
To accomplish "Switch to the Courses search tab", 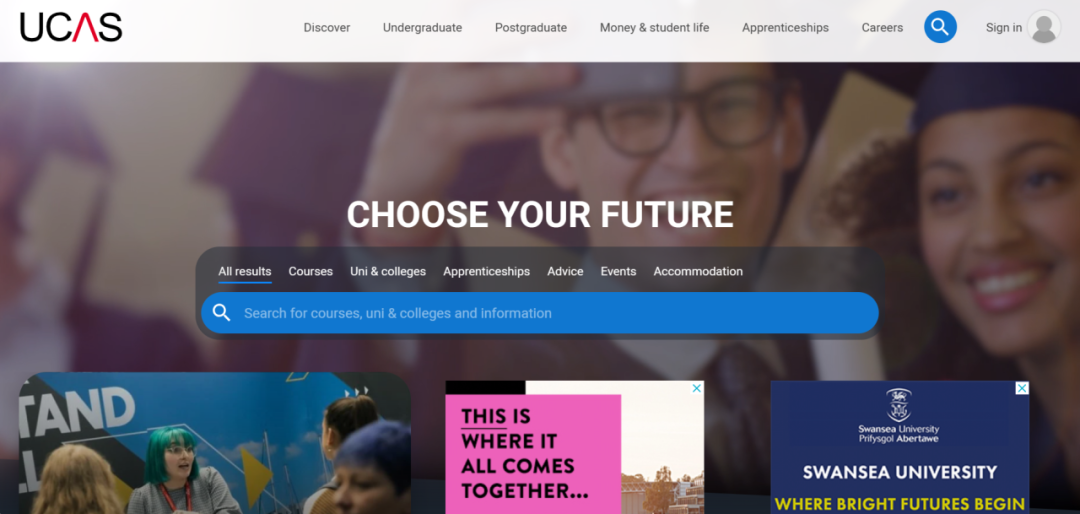I will tap(311, 271).
